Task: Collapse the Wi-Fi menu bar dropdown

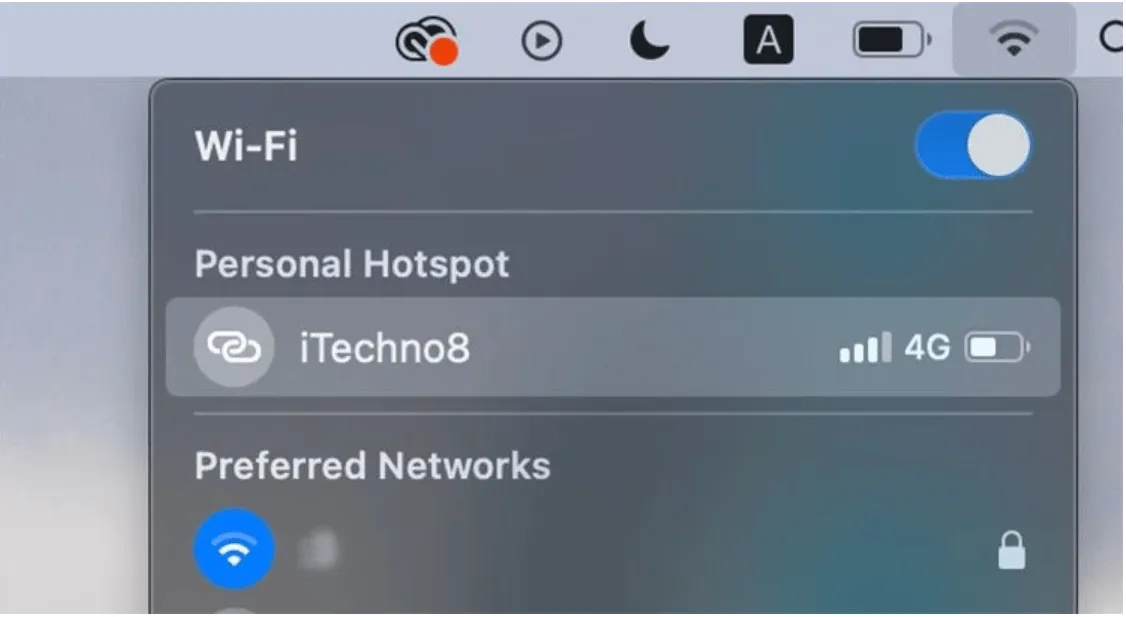Action: (1013, 39)
